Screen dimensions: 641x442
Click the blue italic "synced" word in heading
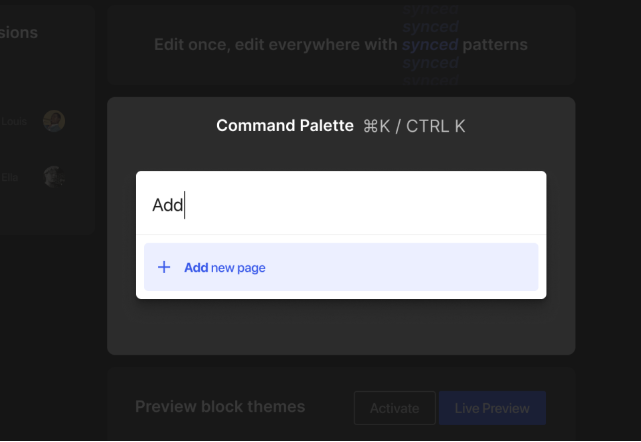430,45
